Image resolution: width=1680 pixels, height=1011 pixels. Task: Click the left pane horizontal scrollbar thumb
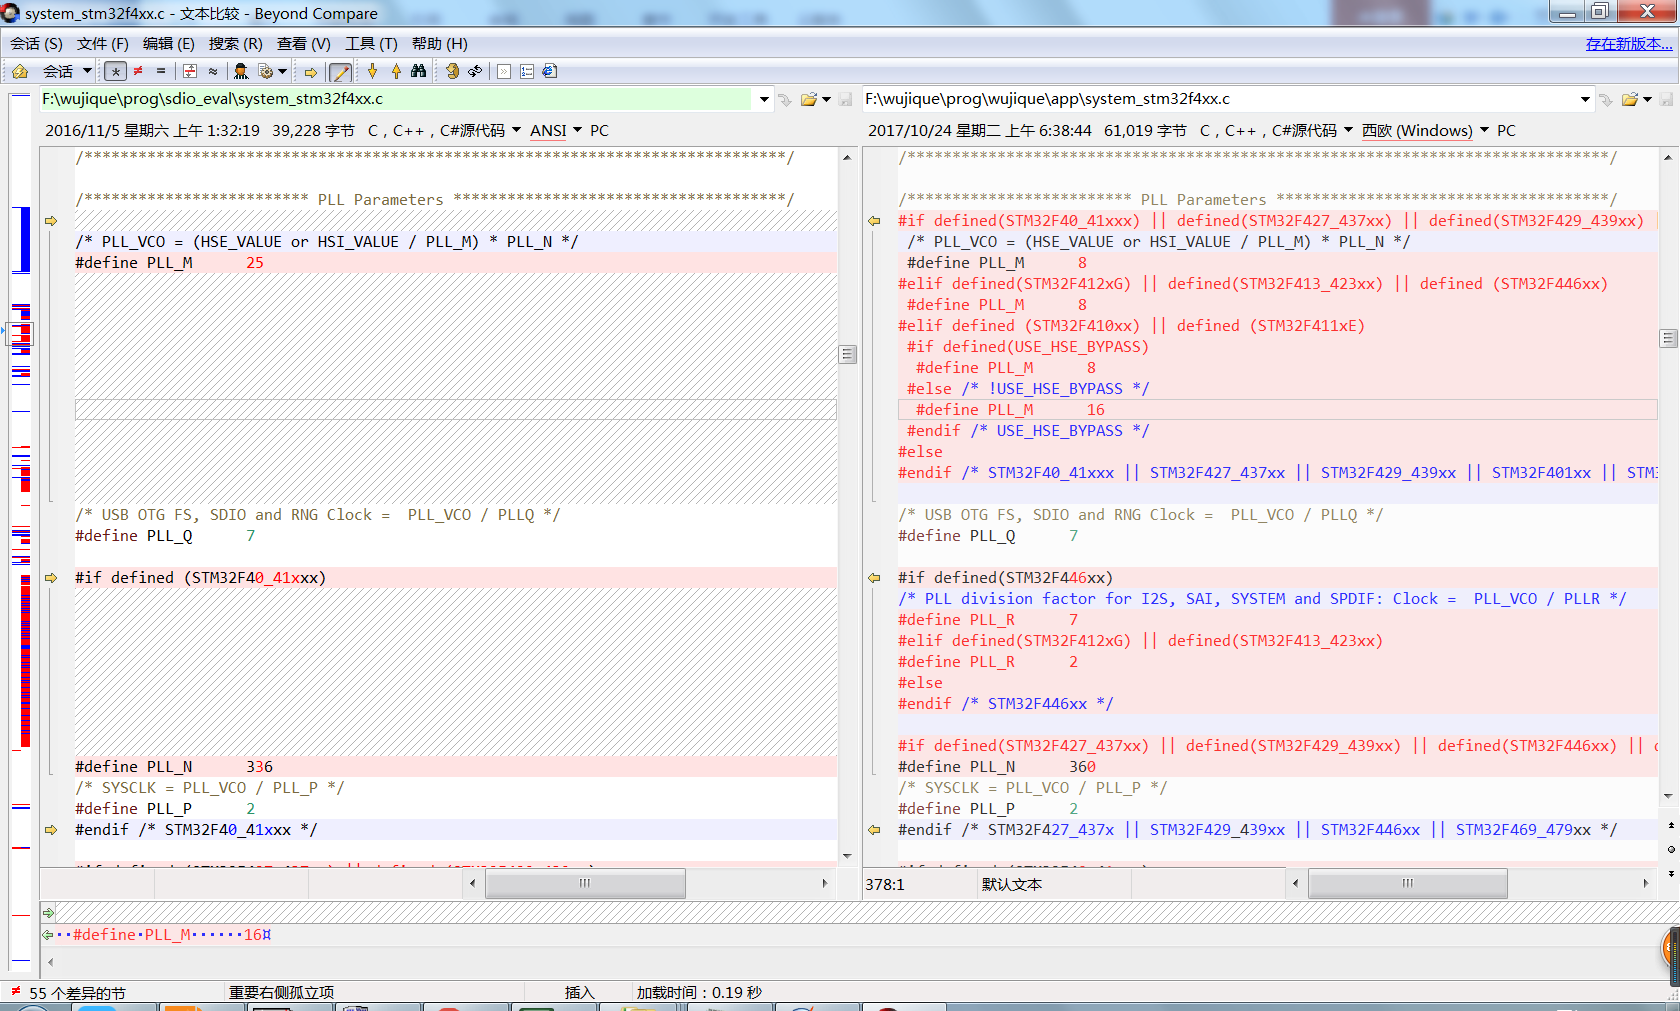click(585, 883)
